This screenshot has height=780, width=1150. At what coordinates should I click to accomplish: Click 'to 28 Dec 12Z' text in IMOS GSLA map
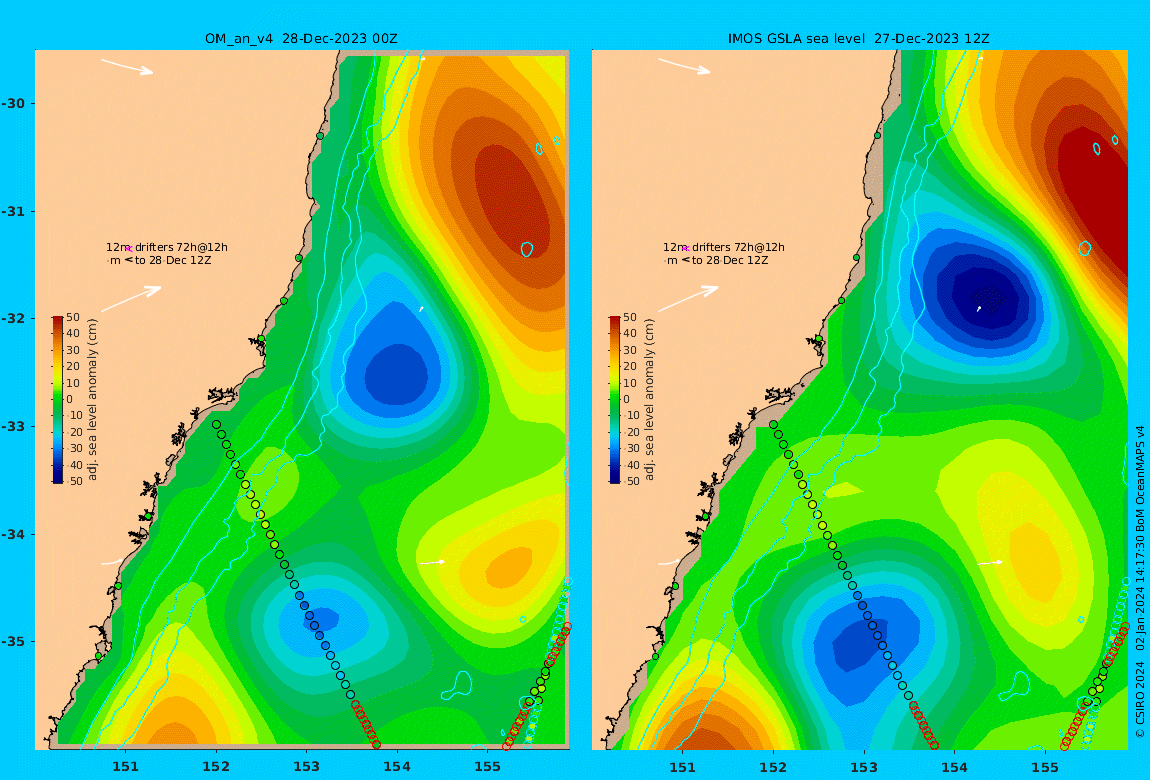(730, 260)
